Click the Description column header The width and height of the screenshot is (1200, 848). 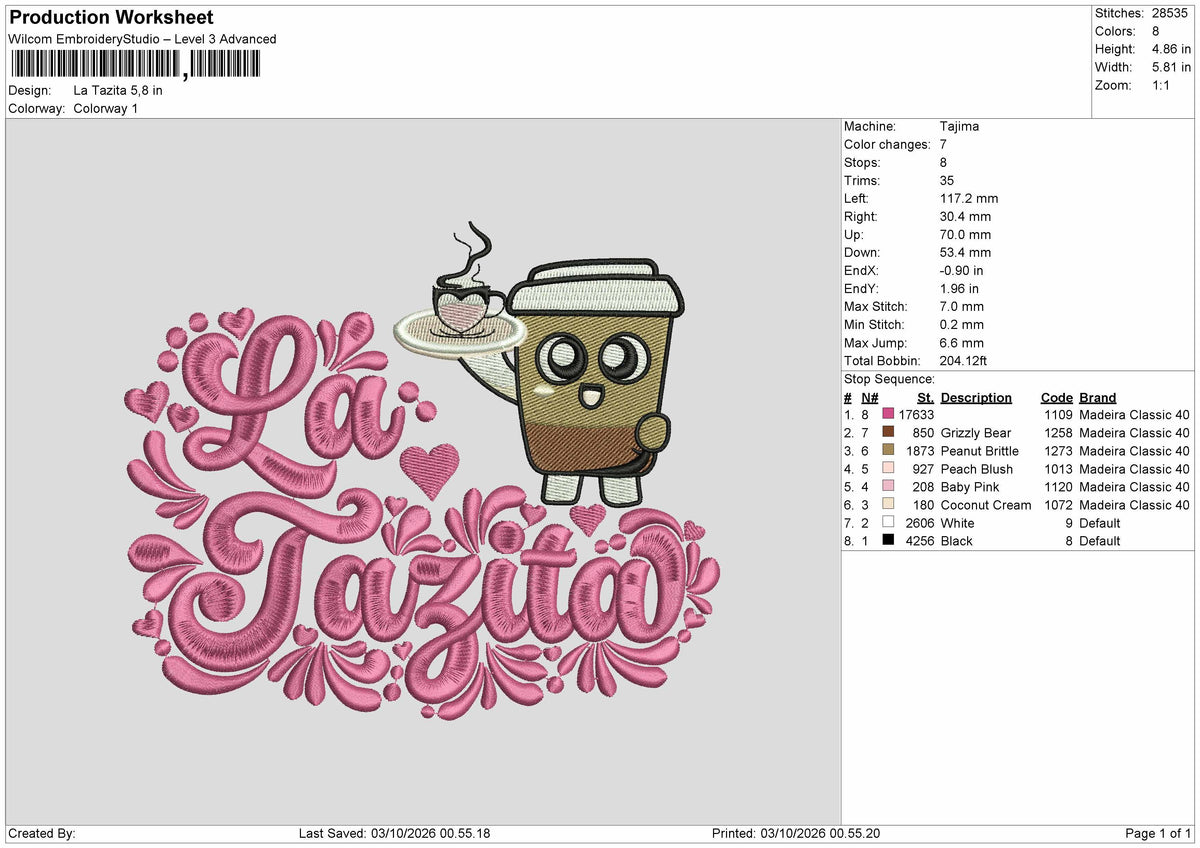coord(976,397)
